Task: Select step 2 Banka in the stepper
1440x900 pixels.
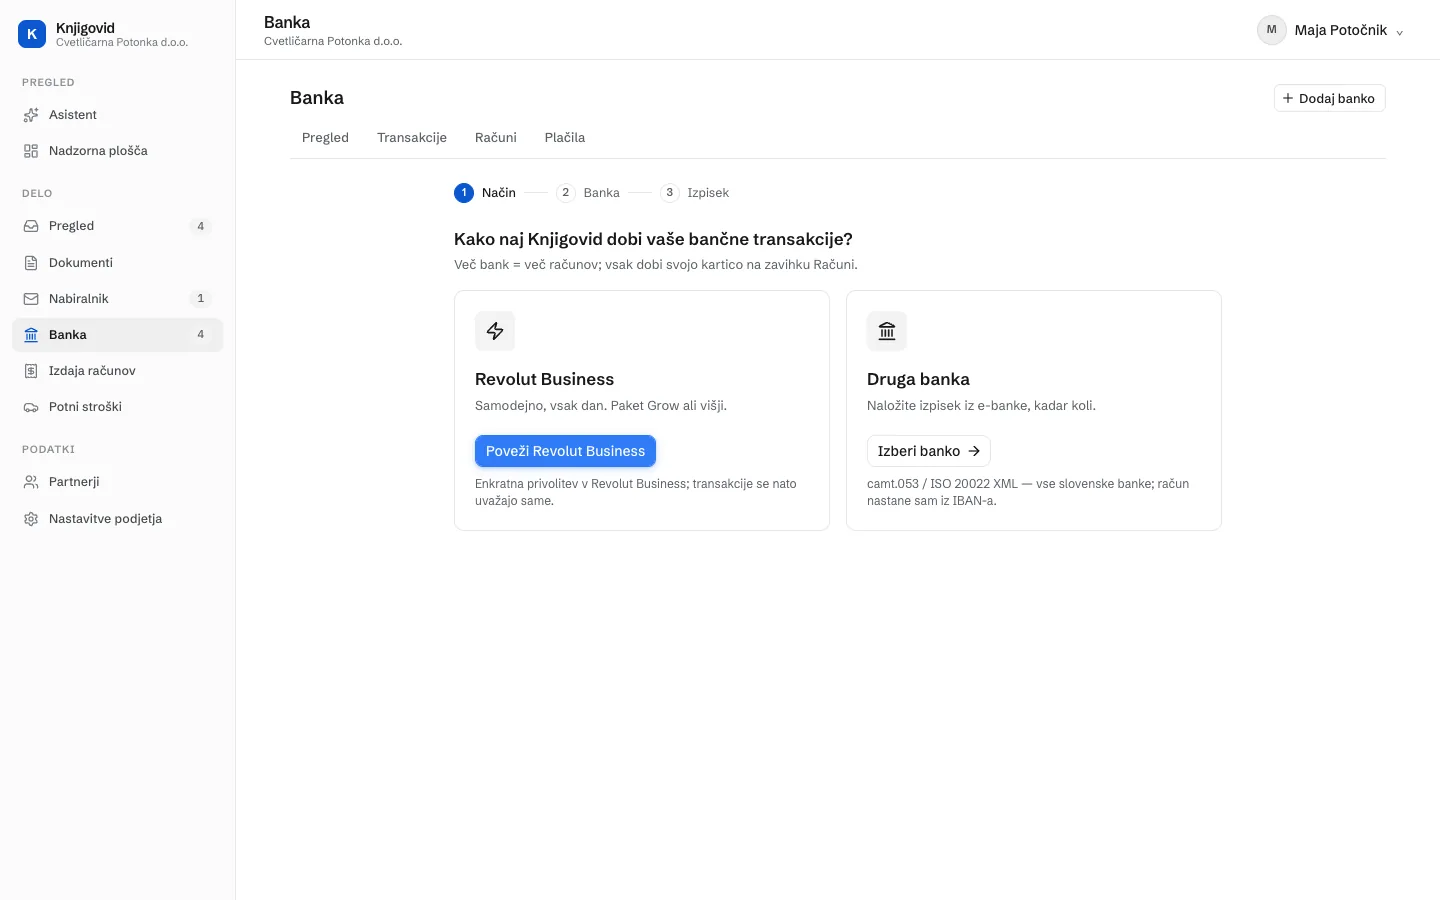Action: point(588,193)
